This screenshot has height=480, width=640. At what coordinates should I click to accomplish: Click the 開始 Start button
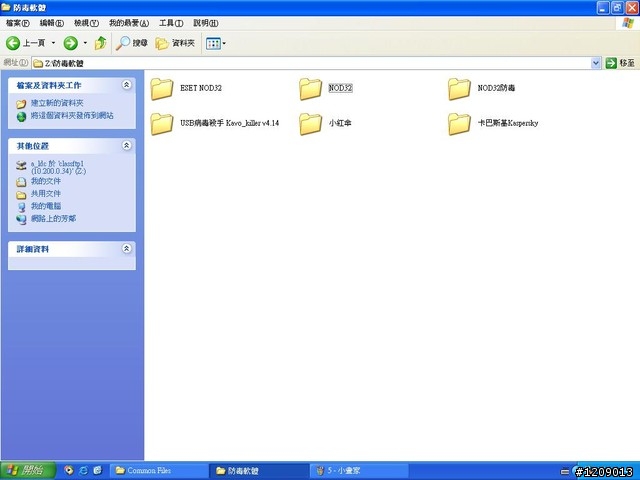pyautogui.click(x=28, y=471)
